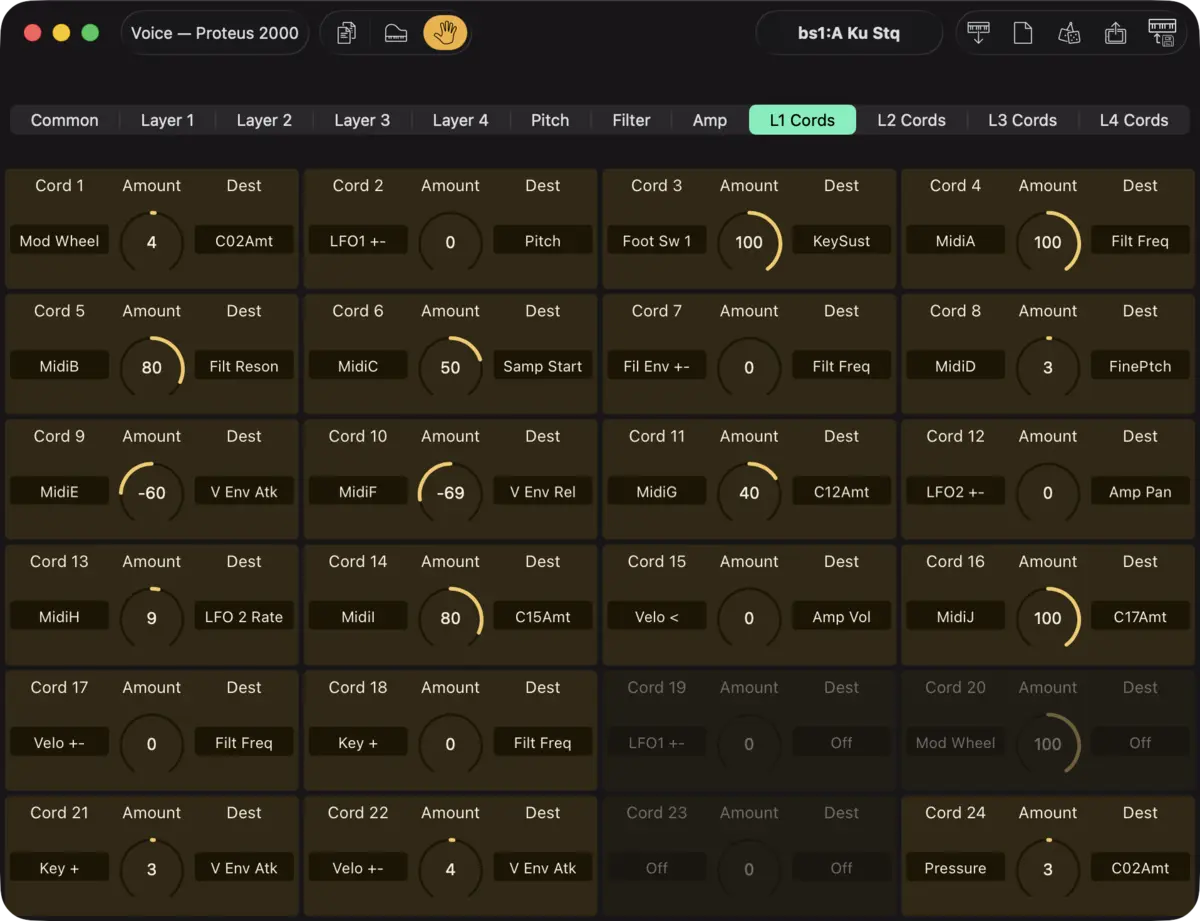Click the copy documents icon in toolbar
The height and width of the screenshot is (921, 1200).
coord(347,33)
